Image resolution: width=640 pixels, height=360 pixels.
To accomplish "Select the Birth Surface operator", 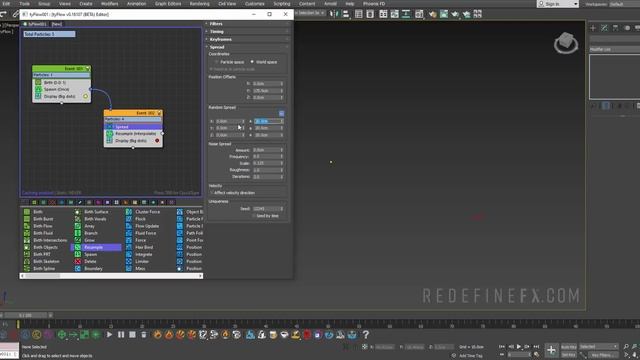I will (96, 212).
